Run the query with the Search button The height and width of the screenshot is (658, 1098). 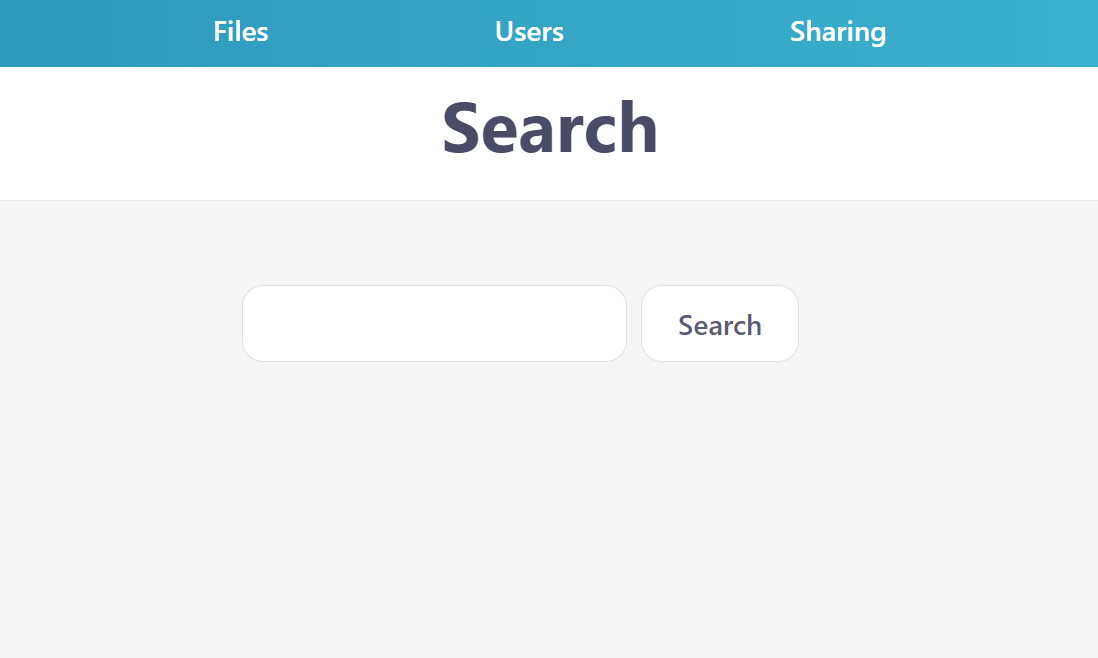pyautogui.click(x=720, y=323)
